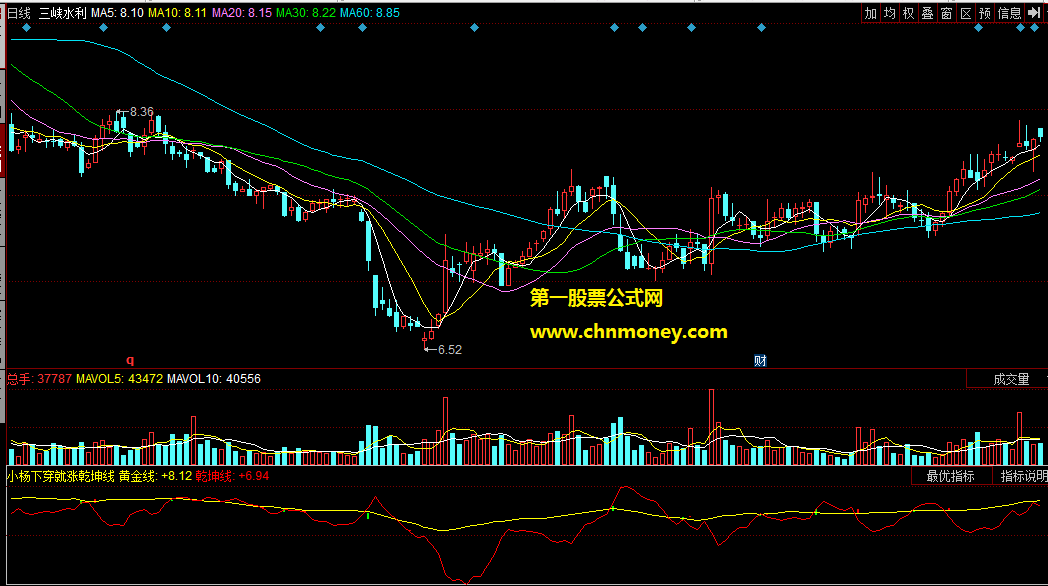Screen dimensions: 1048x586
Task: Open the 成交量 indicator selector
Action: (x=1011, y=380)
